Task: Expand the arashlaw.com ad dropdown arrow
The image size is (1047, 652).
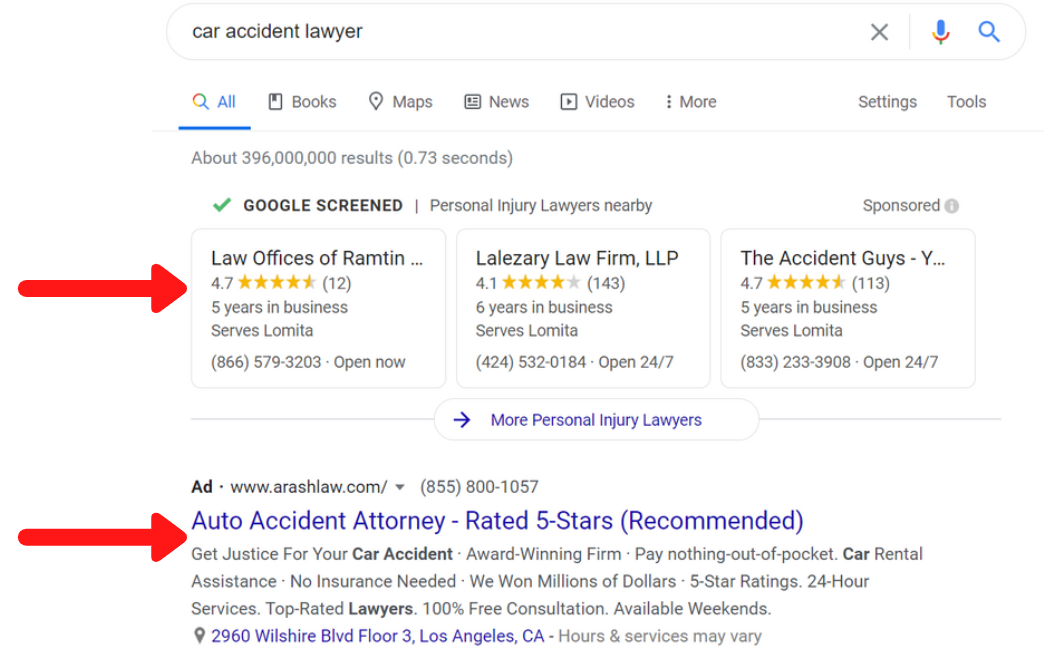Action: pos(399,487)
